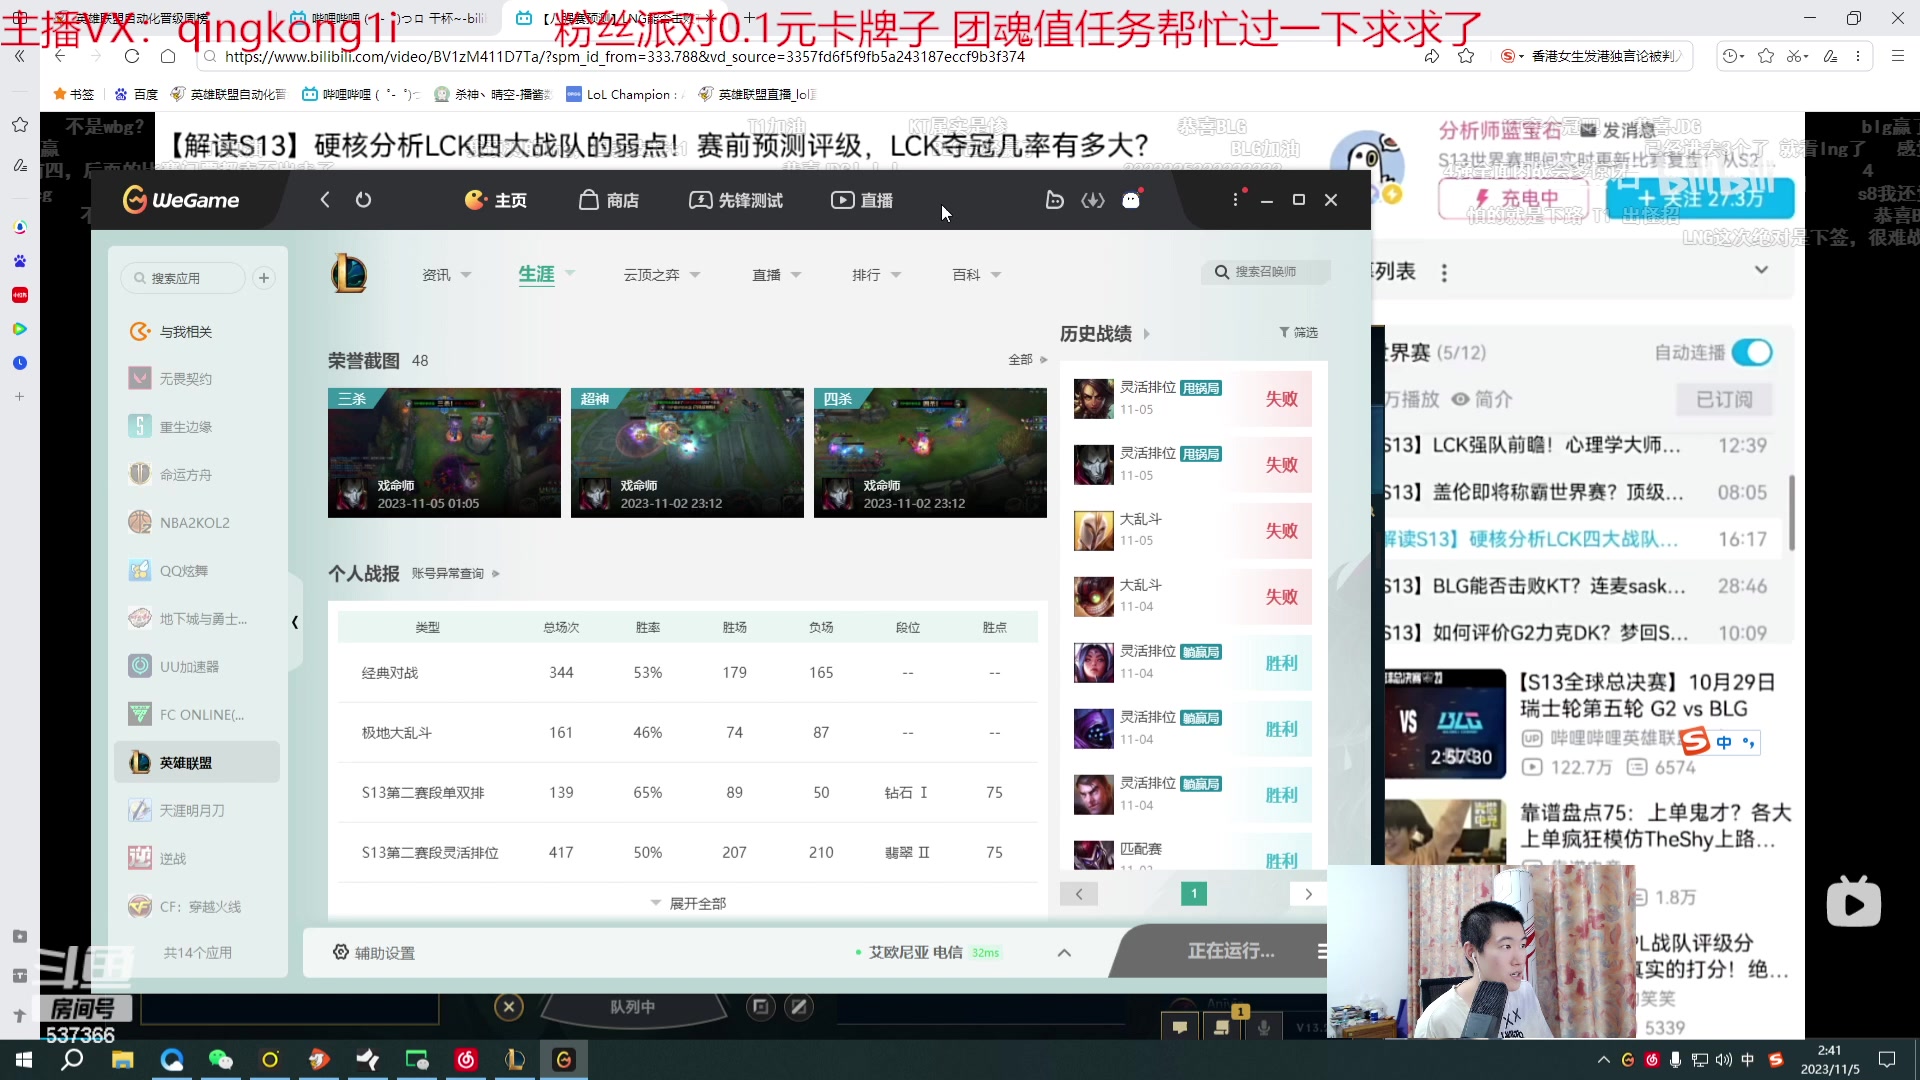Click page number 1 in match history
The image size is (1920, 1080).
point(1194,894)
